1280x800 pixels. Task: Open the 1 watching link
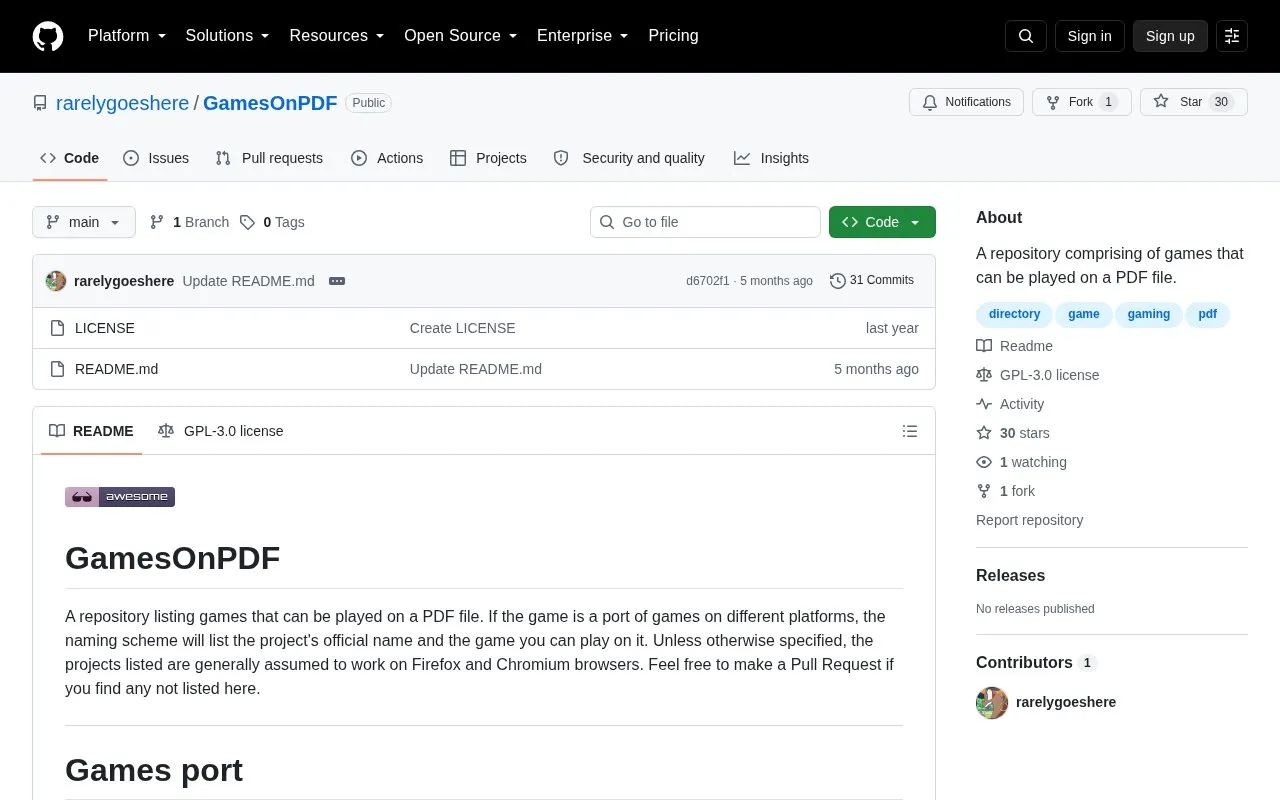pos(1022,462)
